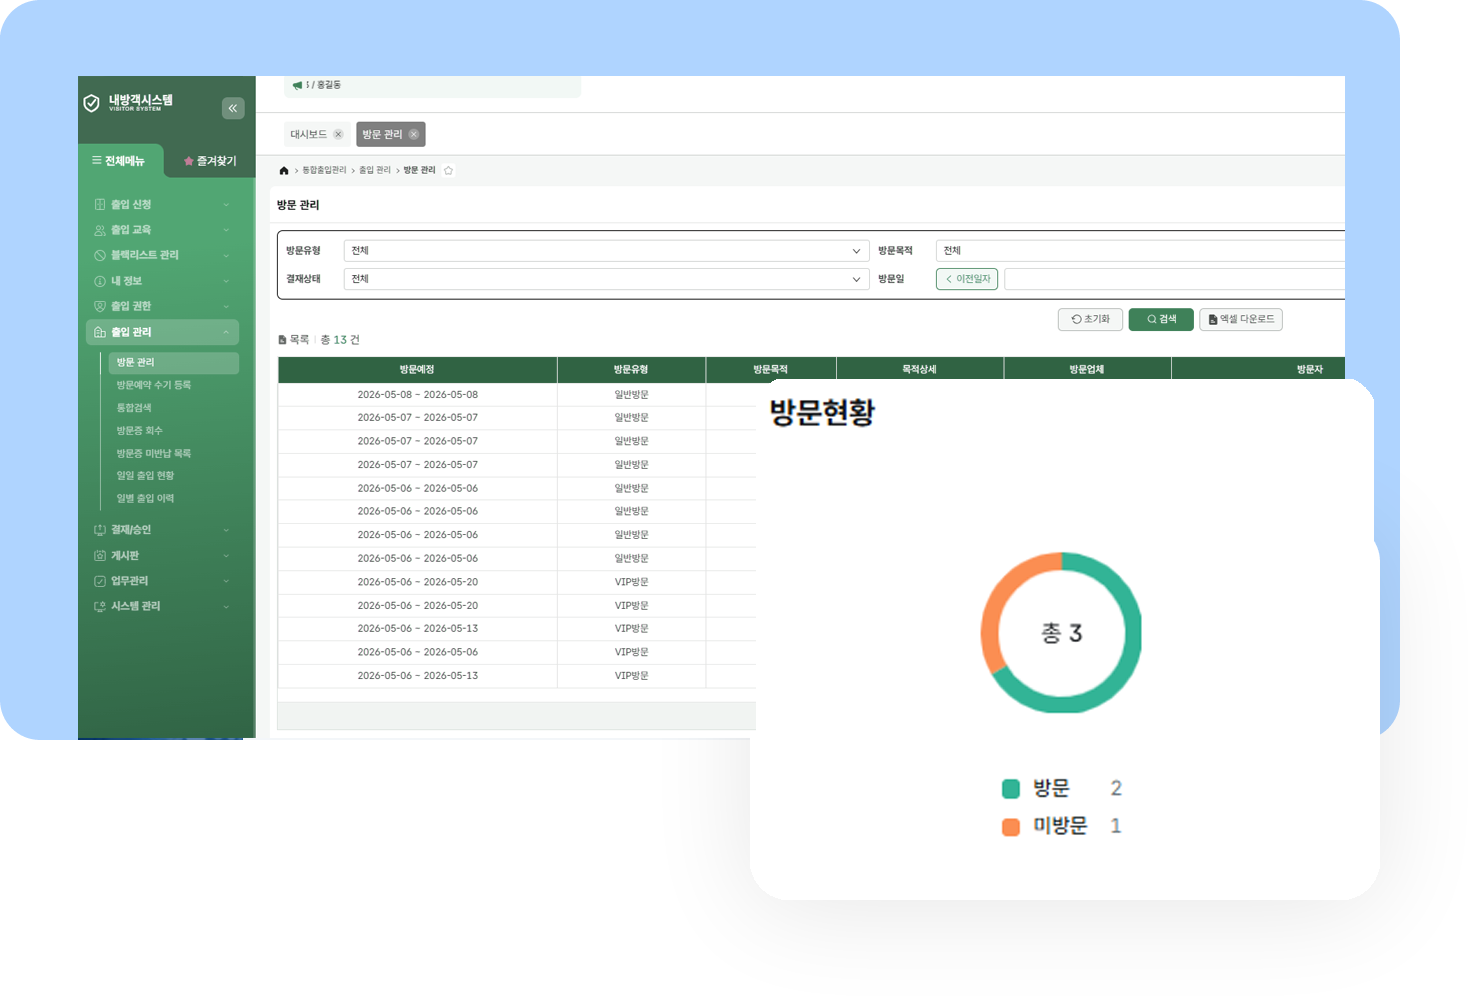The height and width of the screenshot is (1008, 1480).
Task: Expand the 결재/승인 menu chevron
Action: pos(226,530)
